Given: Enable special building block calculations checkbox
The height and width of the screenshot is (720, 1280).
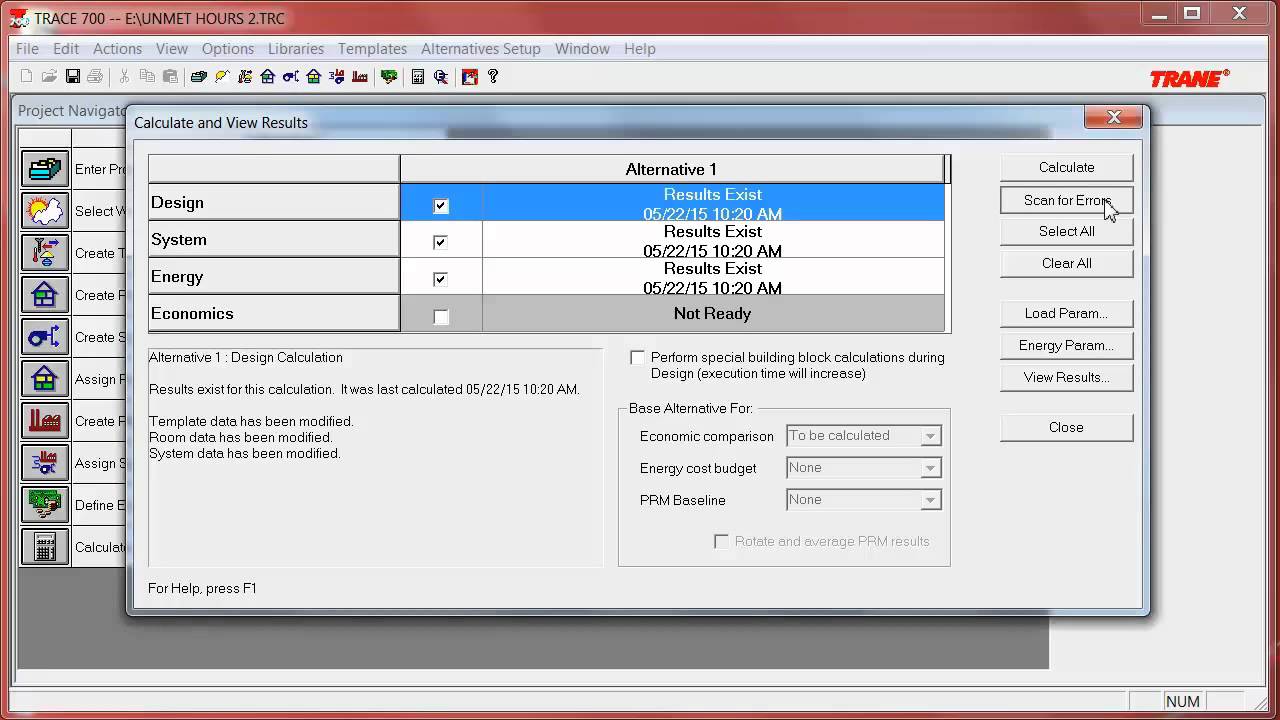Looking at the screenshot, I should point(637,357).
